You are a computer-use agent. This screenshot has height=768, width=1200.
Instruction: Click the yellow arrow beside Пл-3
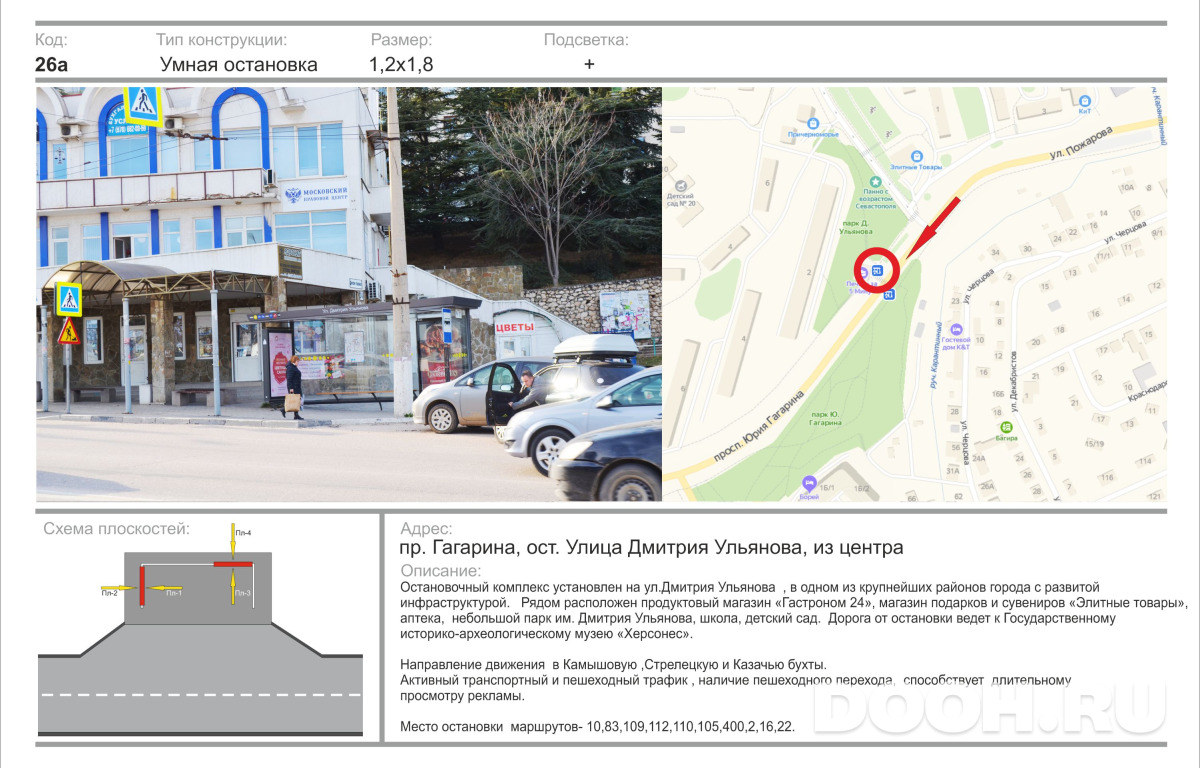233,586
